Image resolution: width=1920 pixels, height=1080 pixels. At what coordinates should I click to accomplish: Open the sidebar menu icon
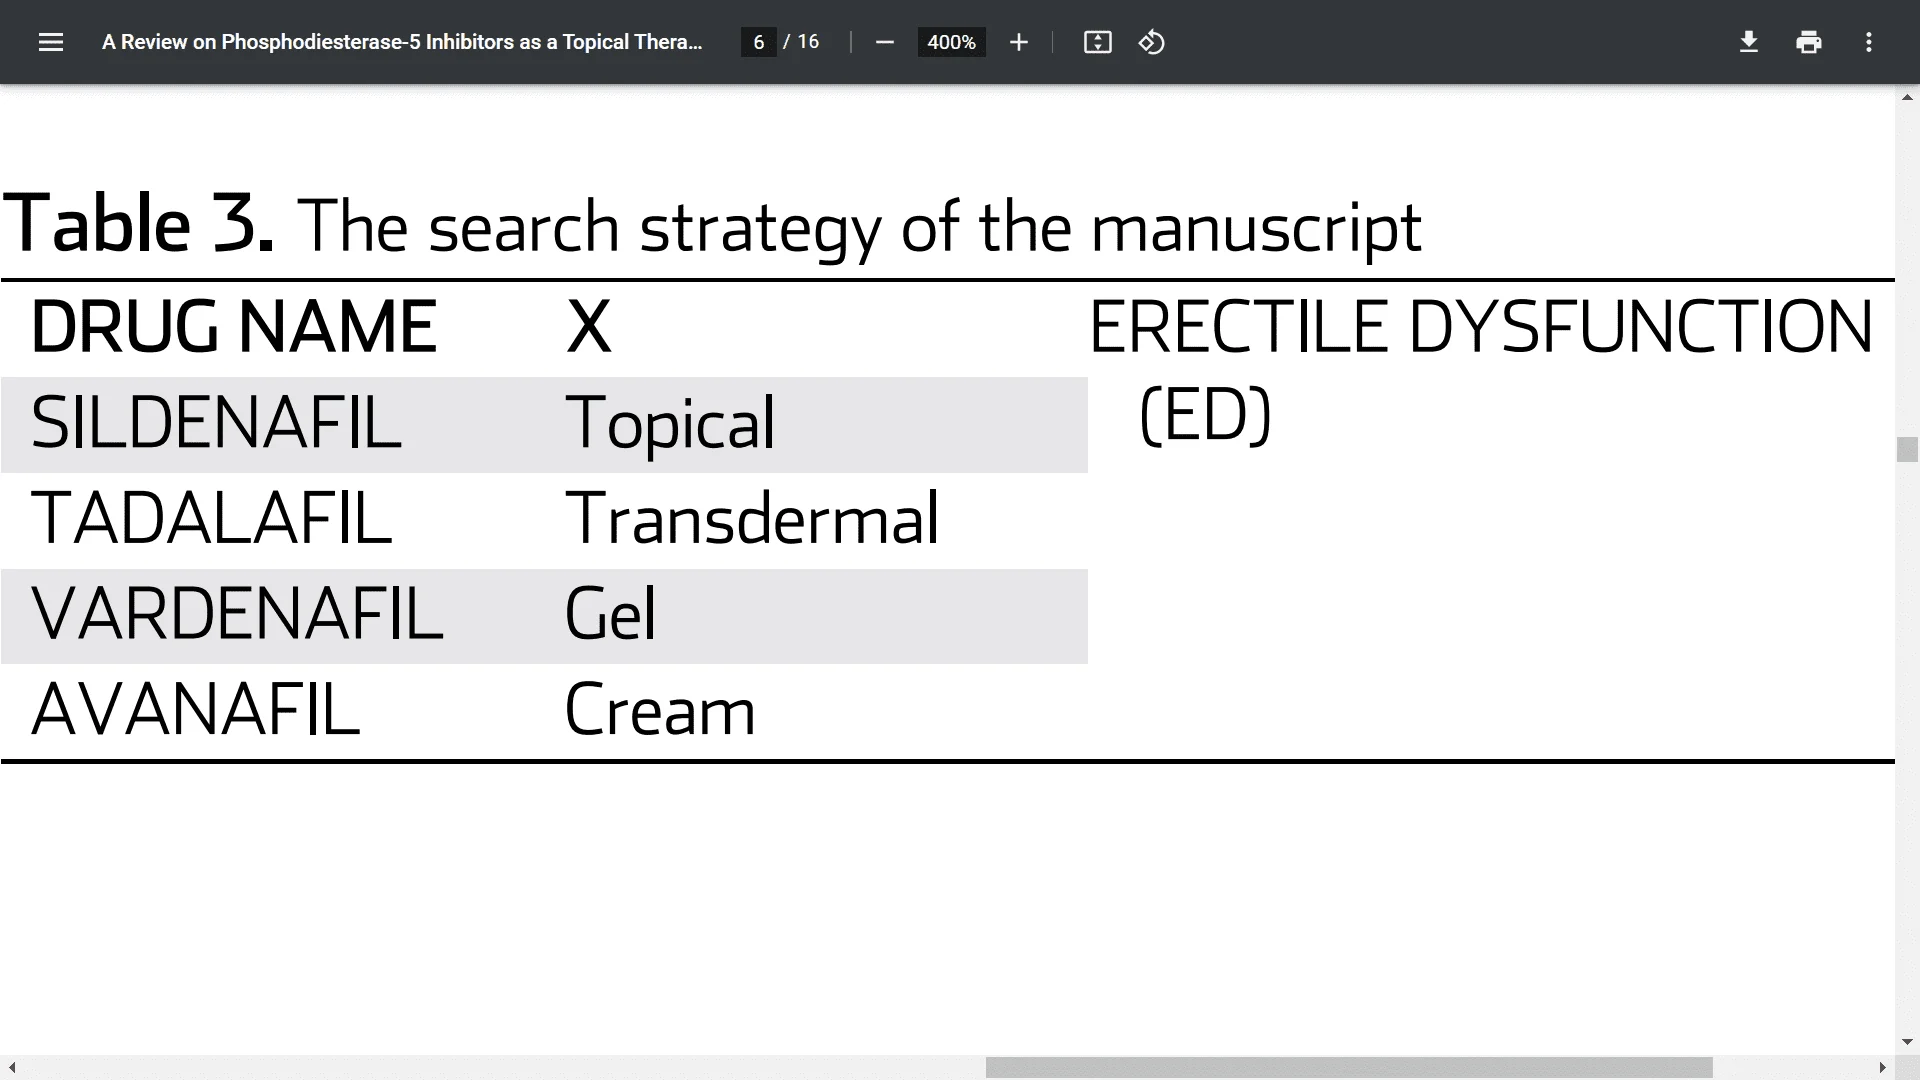(x=51, y=42)
